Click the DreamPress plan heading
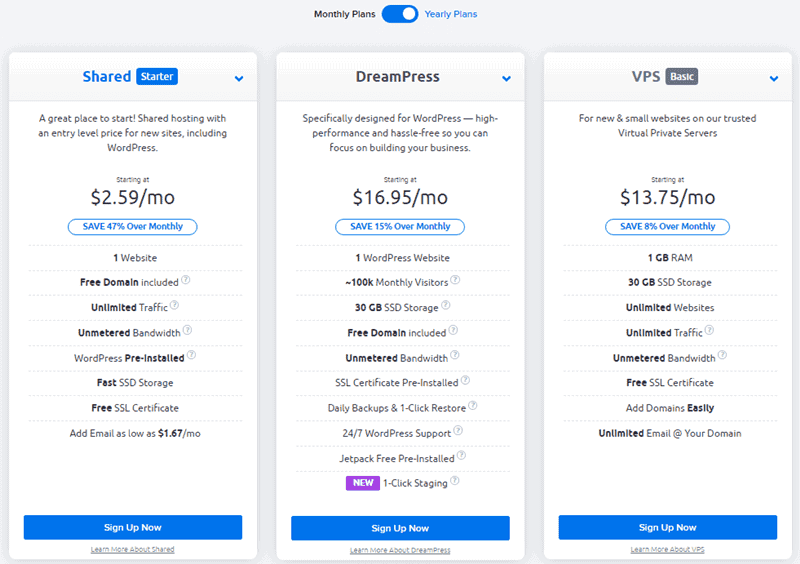800x564 pixels. 397,77
